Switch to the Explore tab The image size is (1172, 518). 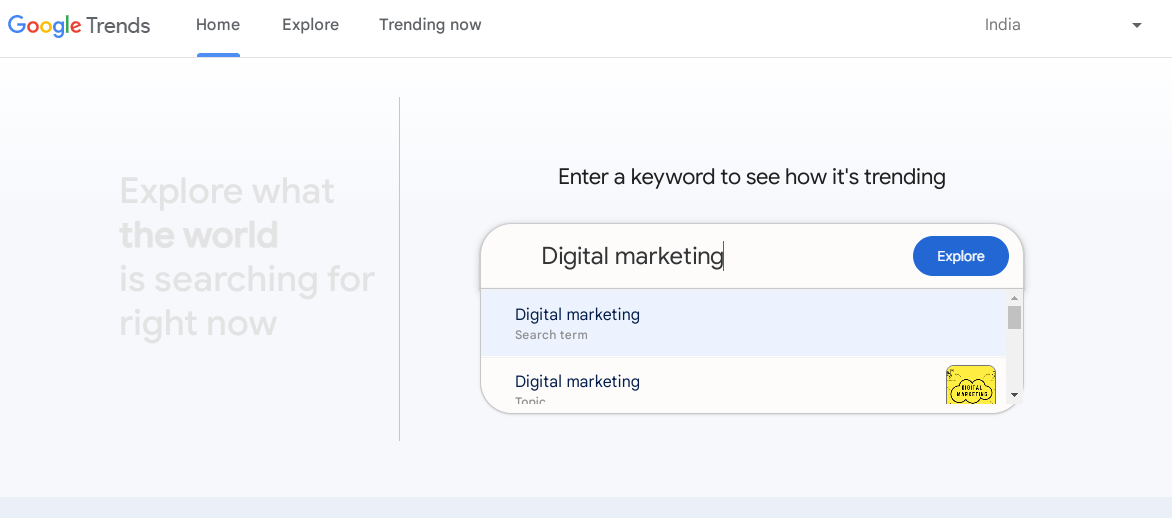pyautogui.click(x=310, y=25)
